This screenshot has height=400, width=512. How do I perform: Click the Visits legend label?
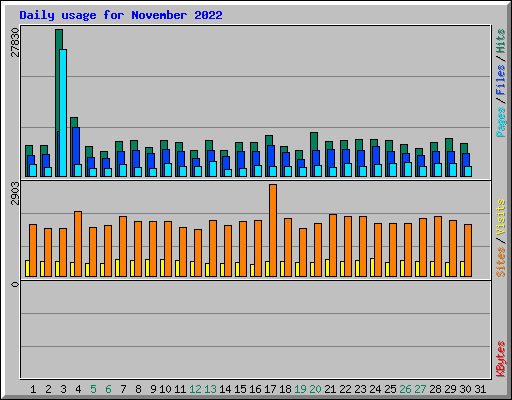click(501, 217)
